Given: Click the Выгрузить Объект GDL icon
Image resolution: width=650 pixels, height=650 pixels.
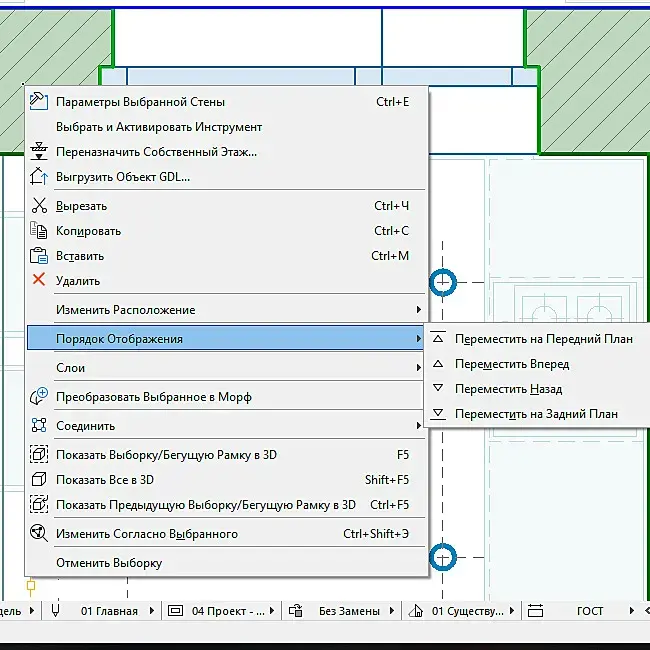Looking at the screenshot, I should [39, 177].
